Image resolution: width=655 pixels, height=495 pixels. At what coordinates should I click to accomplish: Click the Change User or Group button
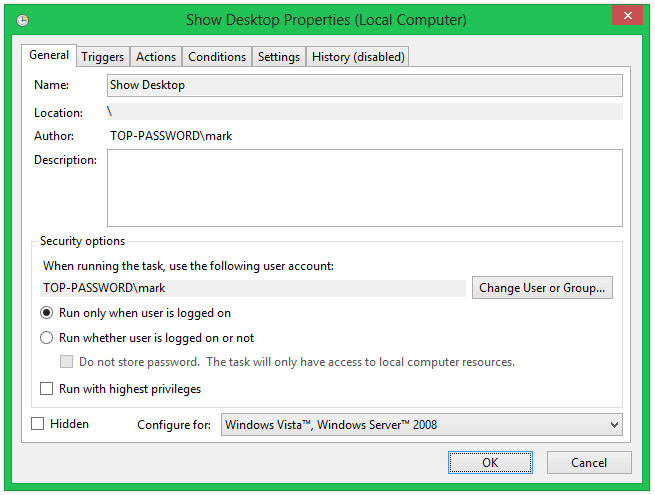(x=542, y=288)
